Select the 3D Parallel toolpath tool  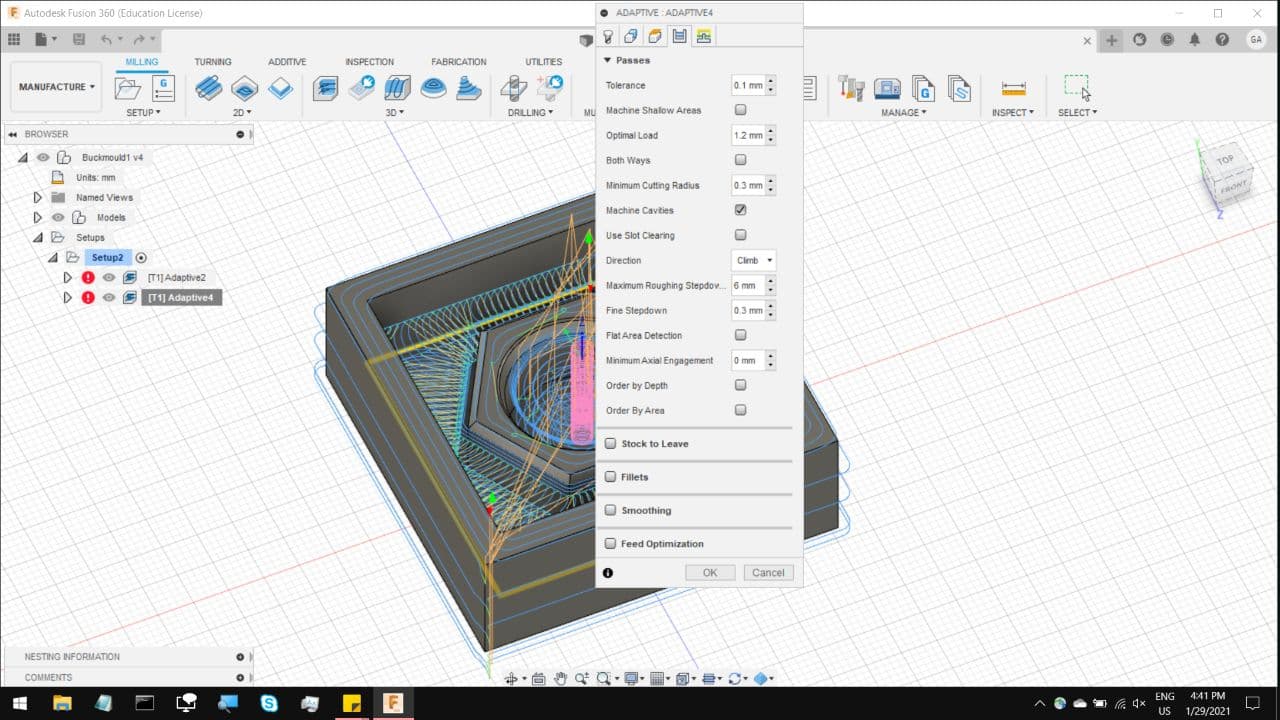coord(397,88)
